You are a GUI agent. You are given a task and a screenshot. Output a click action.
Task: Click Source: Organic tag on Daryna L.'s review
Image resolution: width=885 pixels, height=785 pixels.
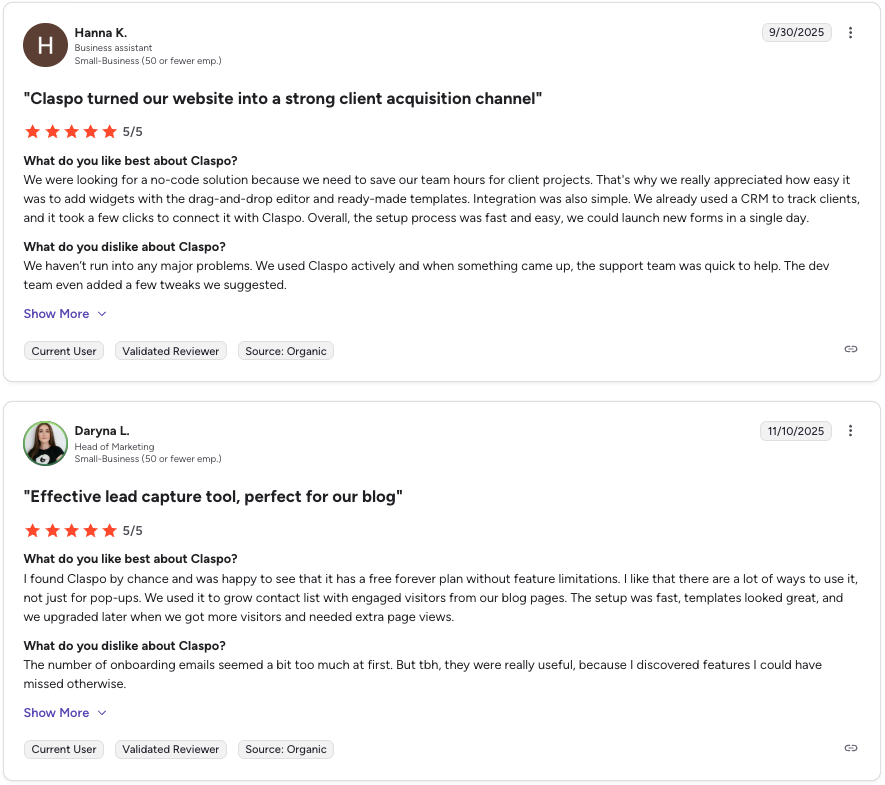tap(286, 749)
